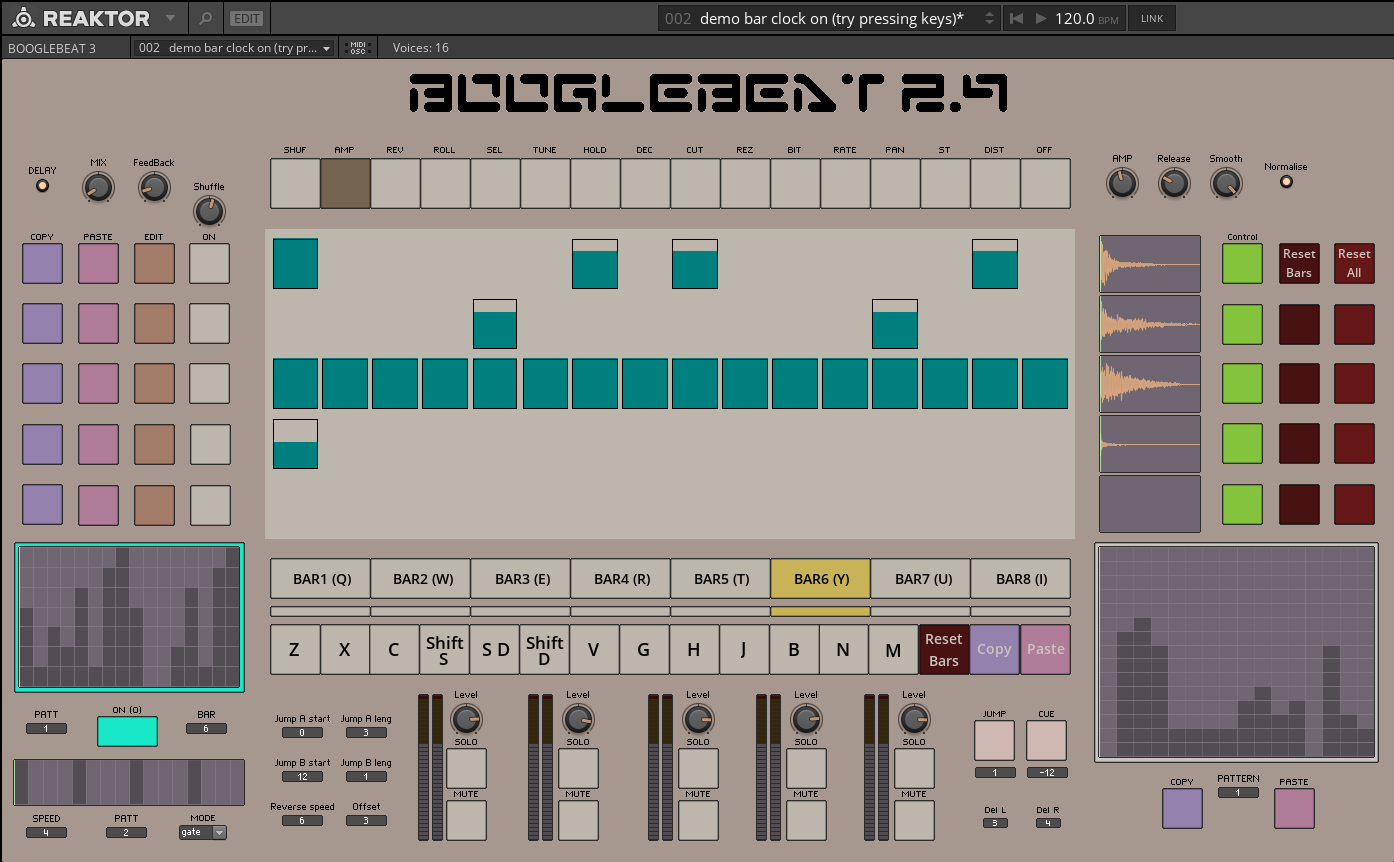This screenshot has height=862, width=1394.
Task: Click the top-row pink PASTE pad
Action: [x=99, y=264]
